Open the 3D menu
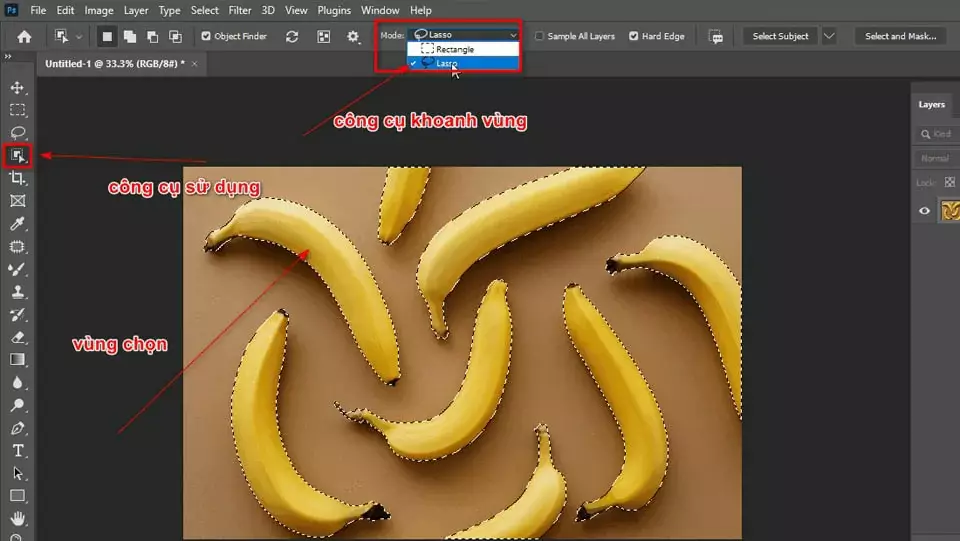This screenshot has height=541, width=960. click(268, 10)
